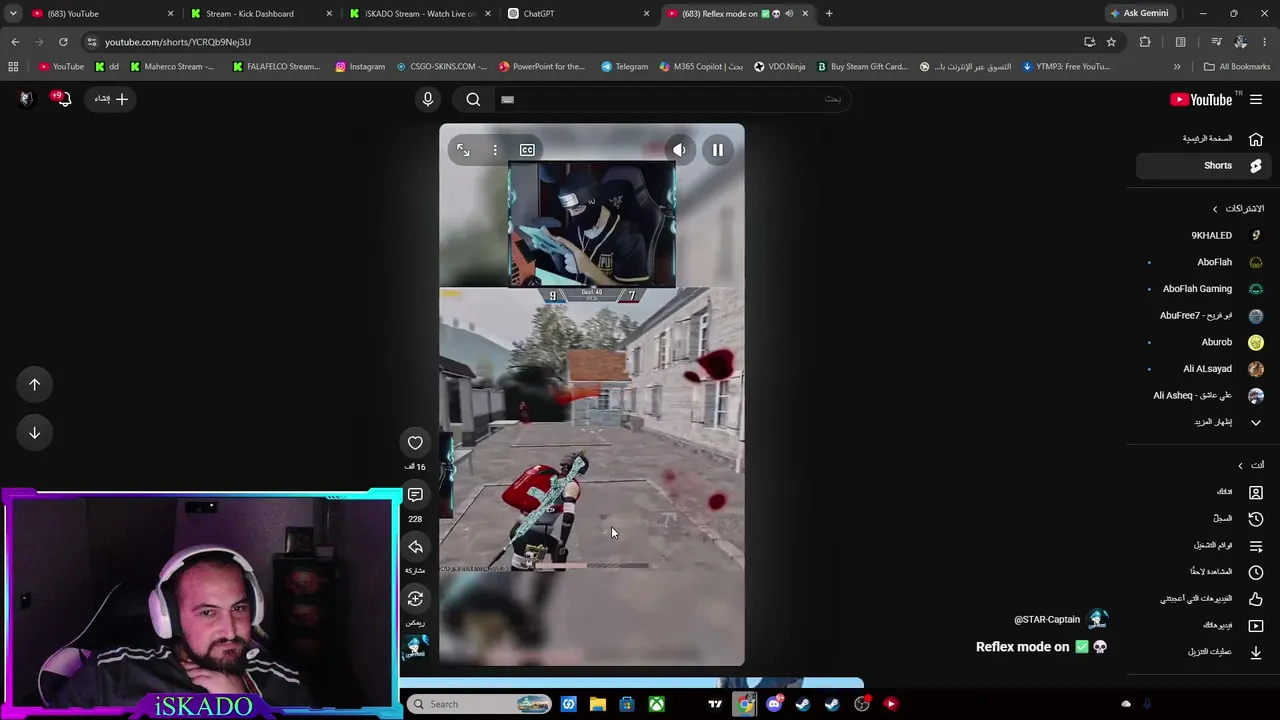Open watch history in the sidebar
Viewport: 1280px width, 720px height.
[1202, 519]
